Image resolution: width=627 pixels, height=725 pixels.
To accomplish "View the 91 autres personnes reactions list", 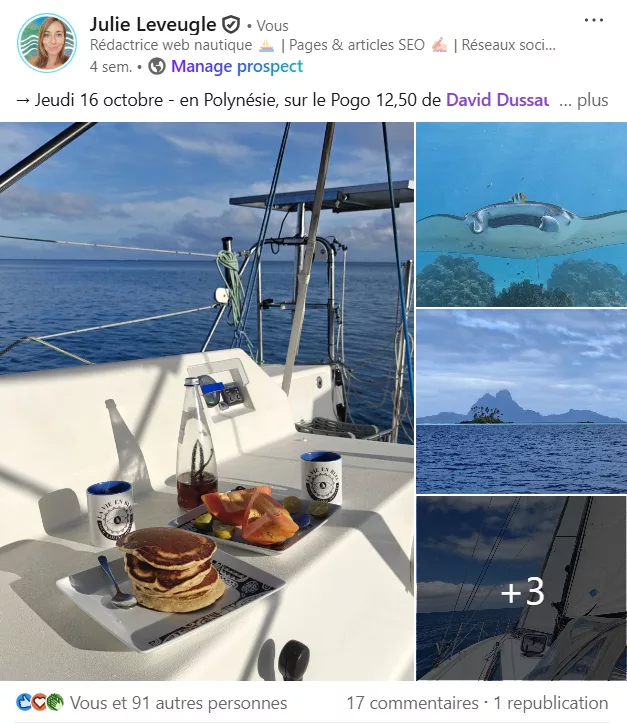I will (178, 703).
